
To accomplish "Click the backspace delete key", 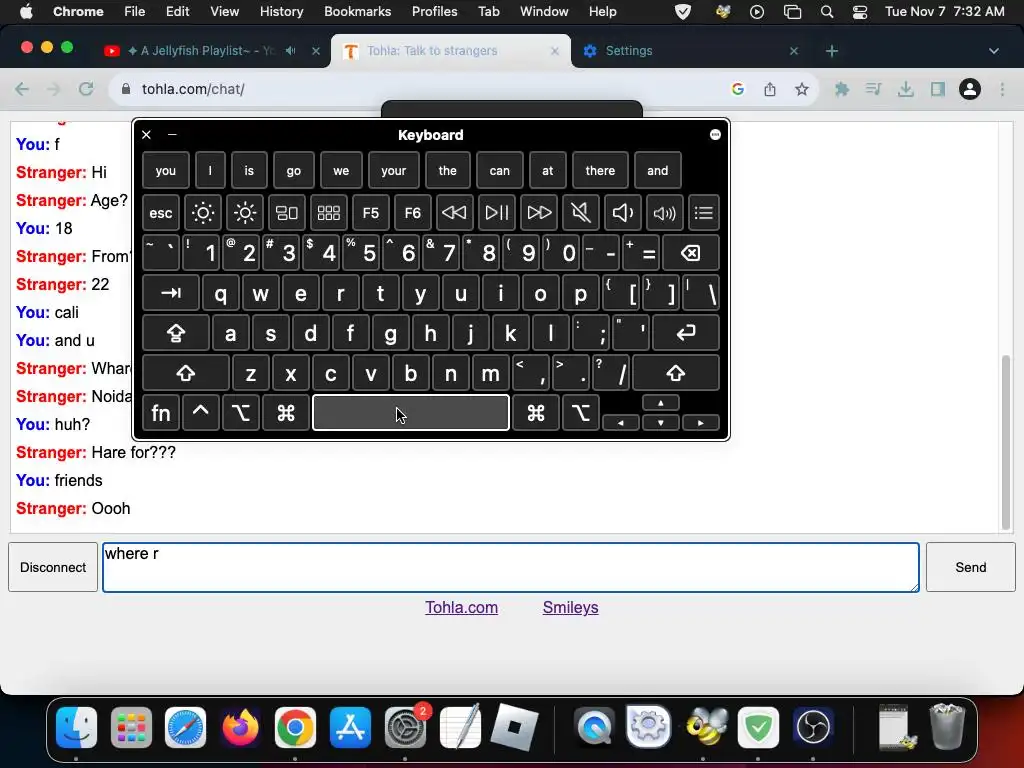I will [x=691, y=253].
